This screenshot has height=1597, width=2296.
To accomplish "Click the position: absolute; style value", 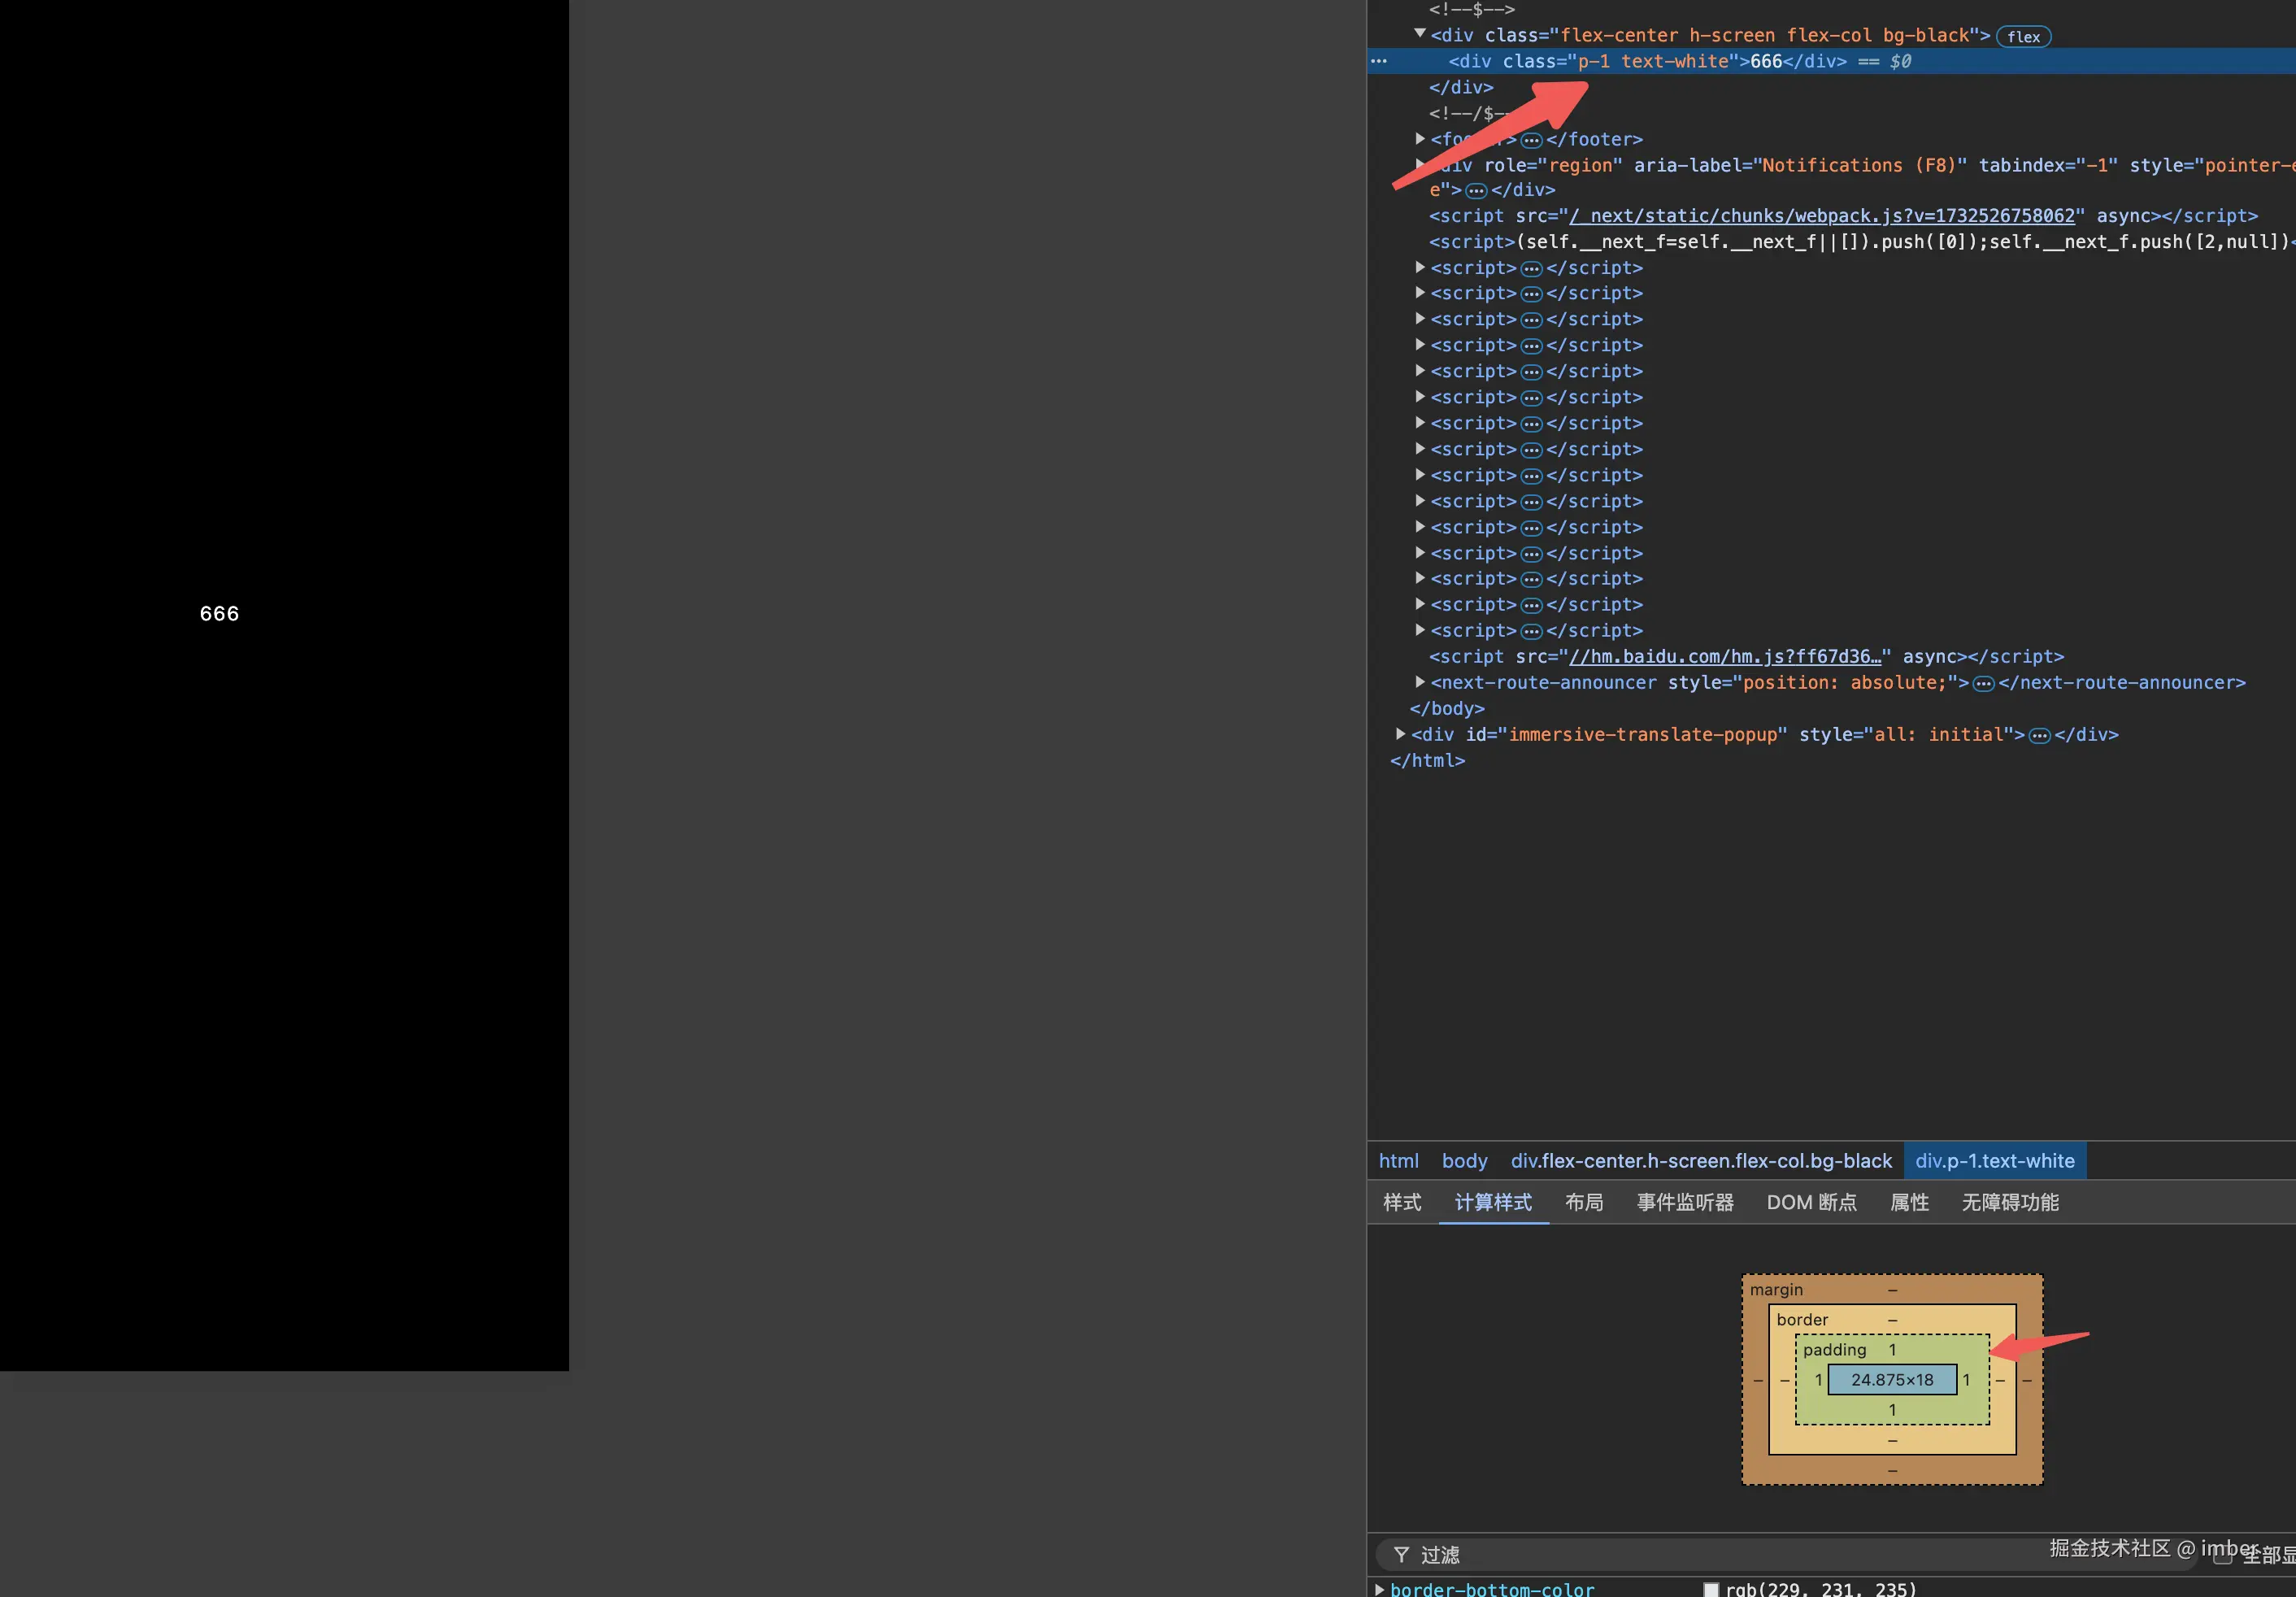I will click(x=1844, y=683).
